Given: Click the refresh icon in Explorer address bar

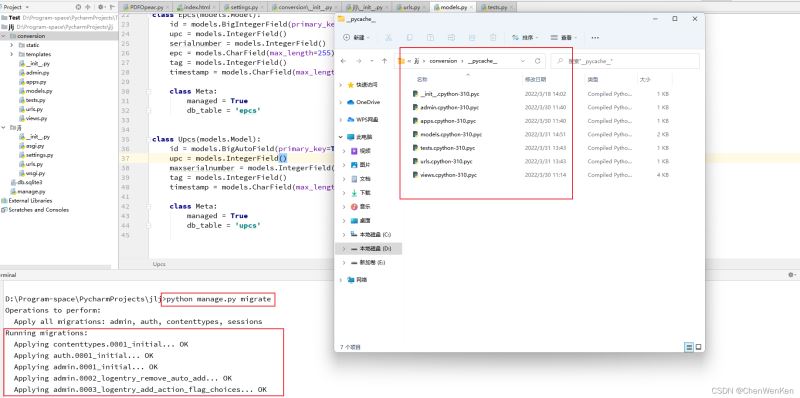Looking at the screenshot, I should pos(537,61).
